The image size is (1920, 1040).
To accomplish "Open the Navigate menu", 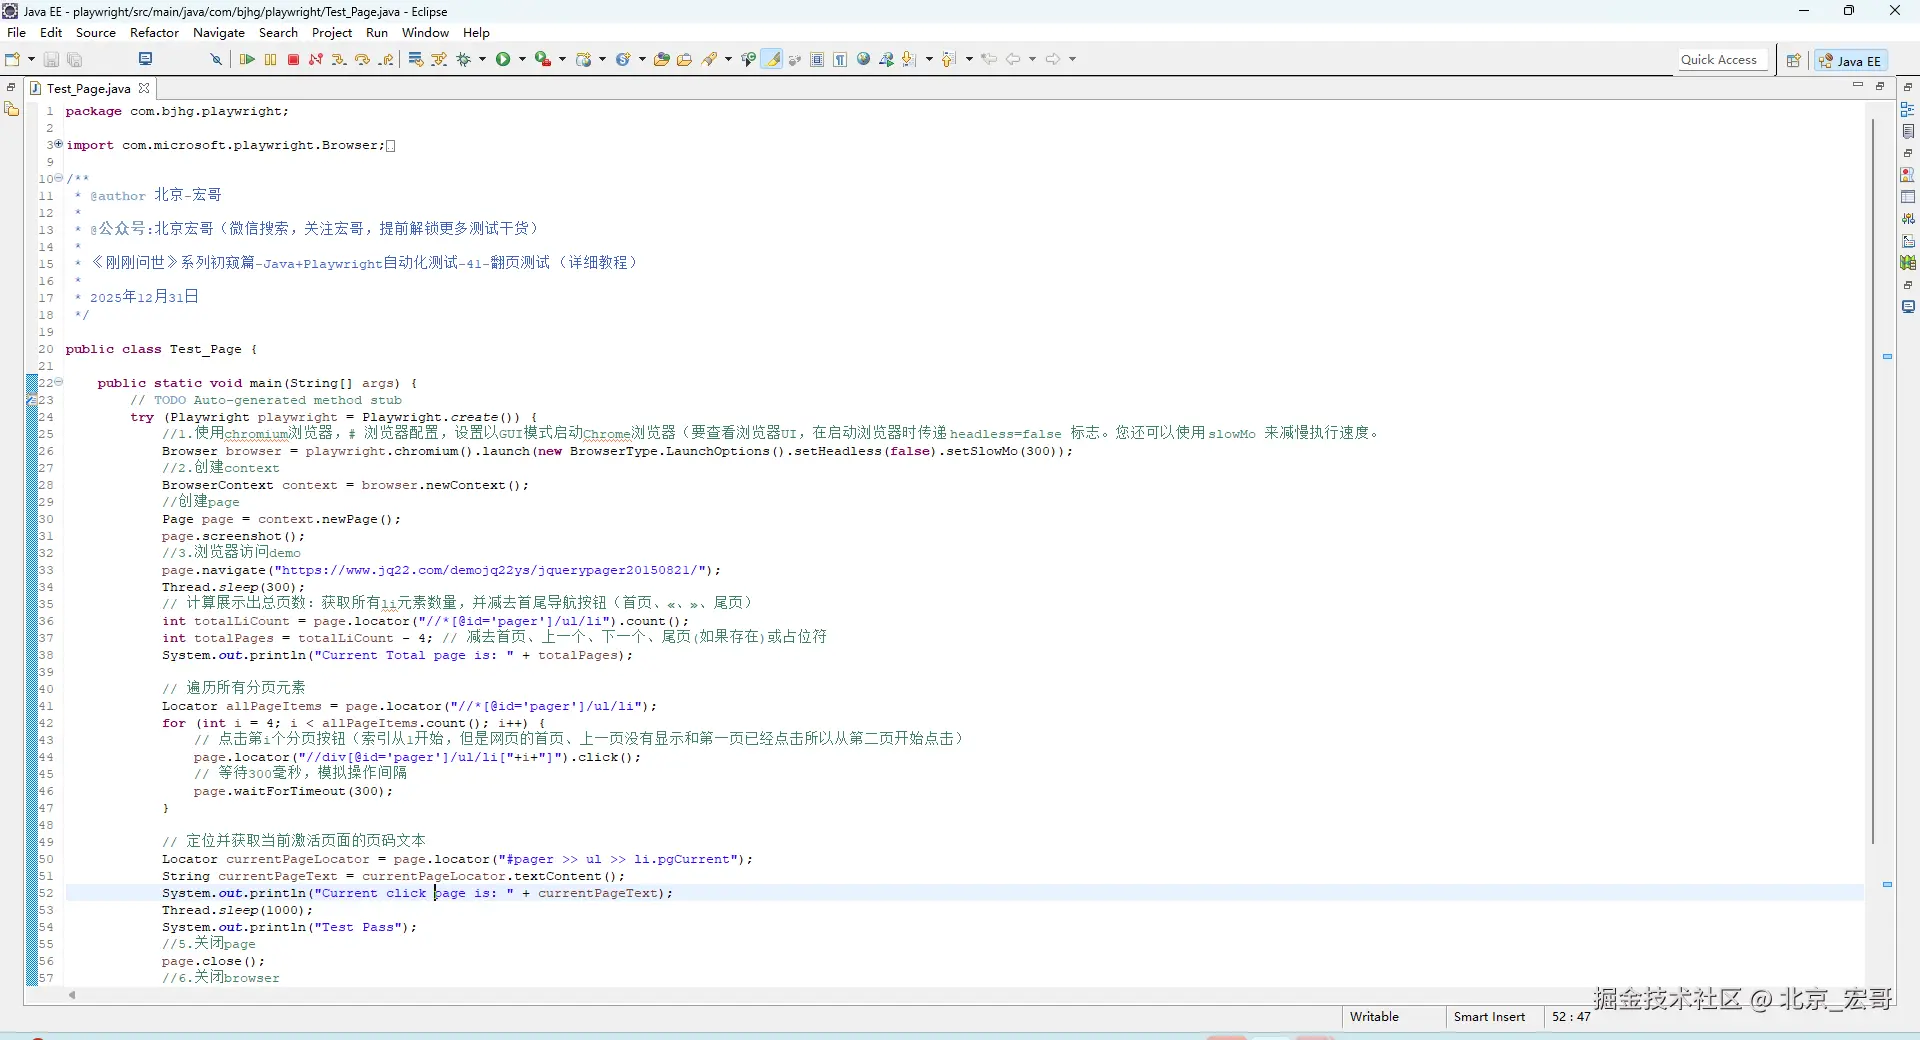I will [219, 33].
